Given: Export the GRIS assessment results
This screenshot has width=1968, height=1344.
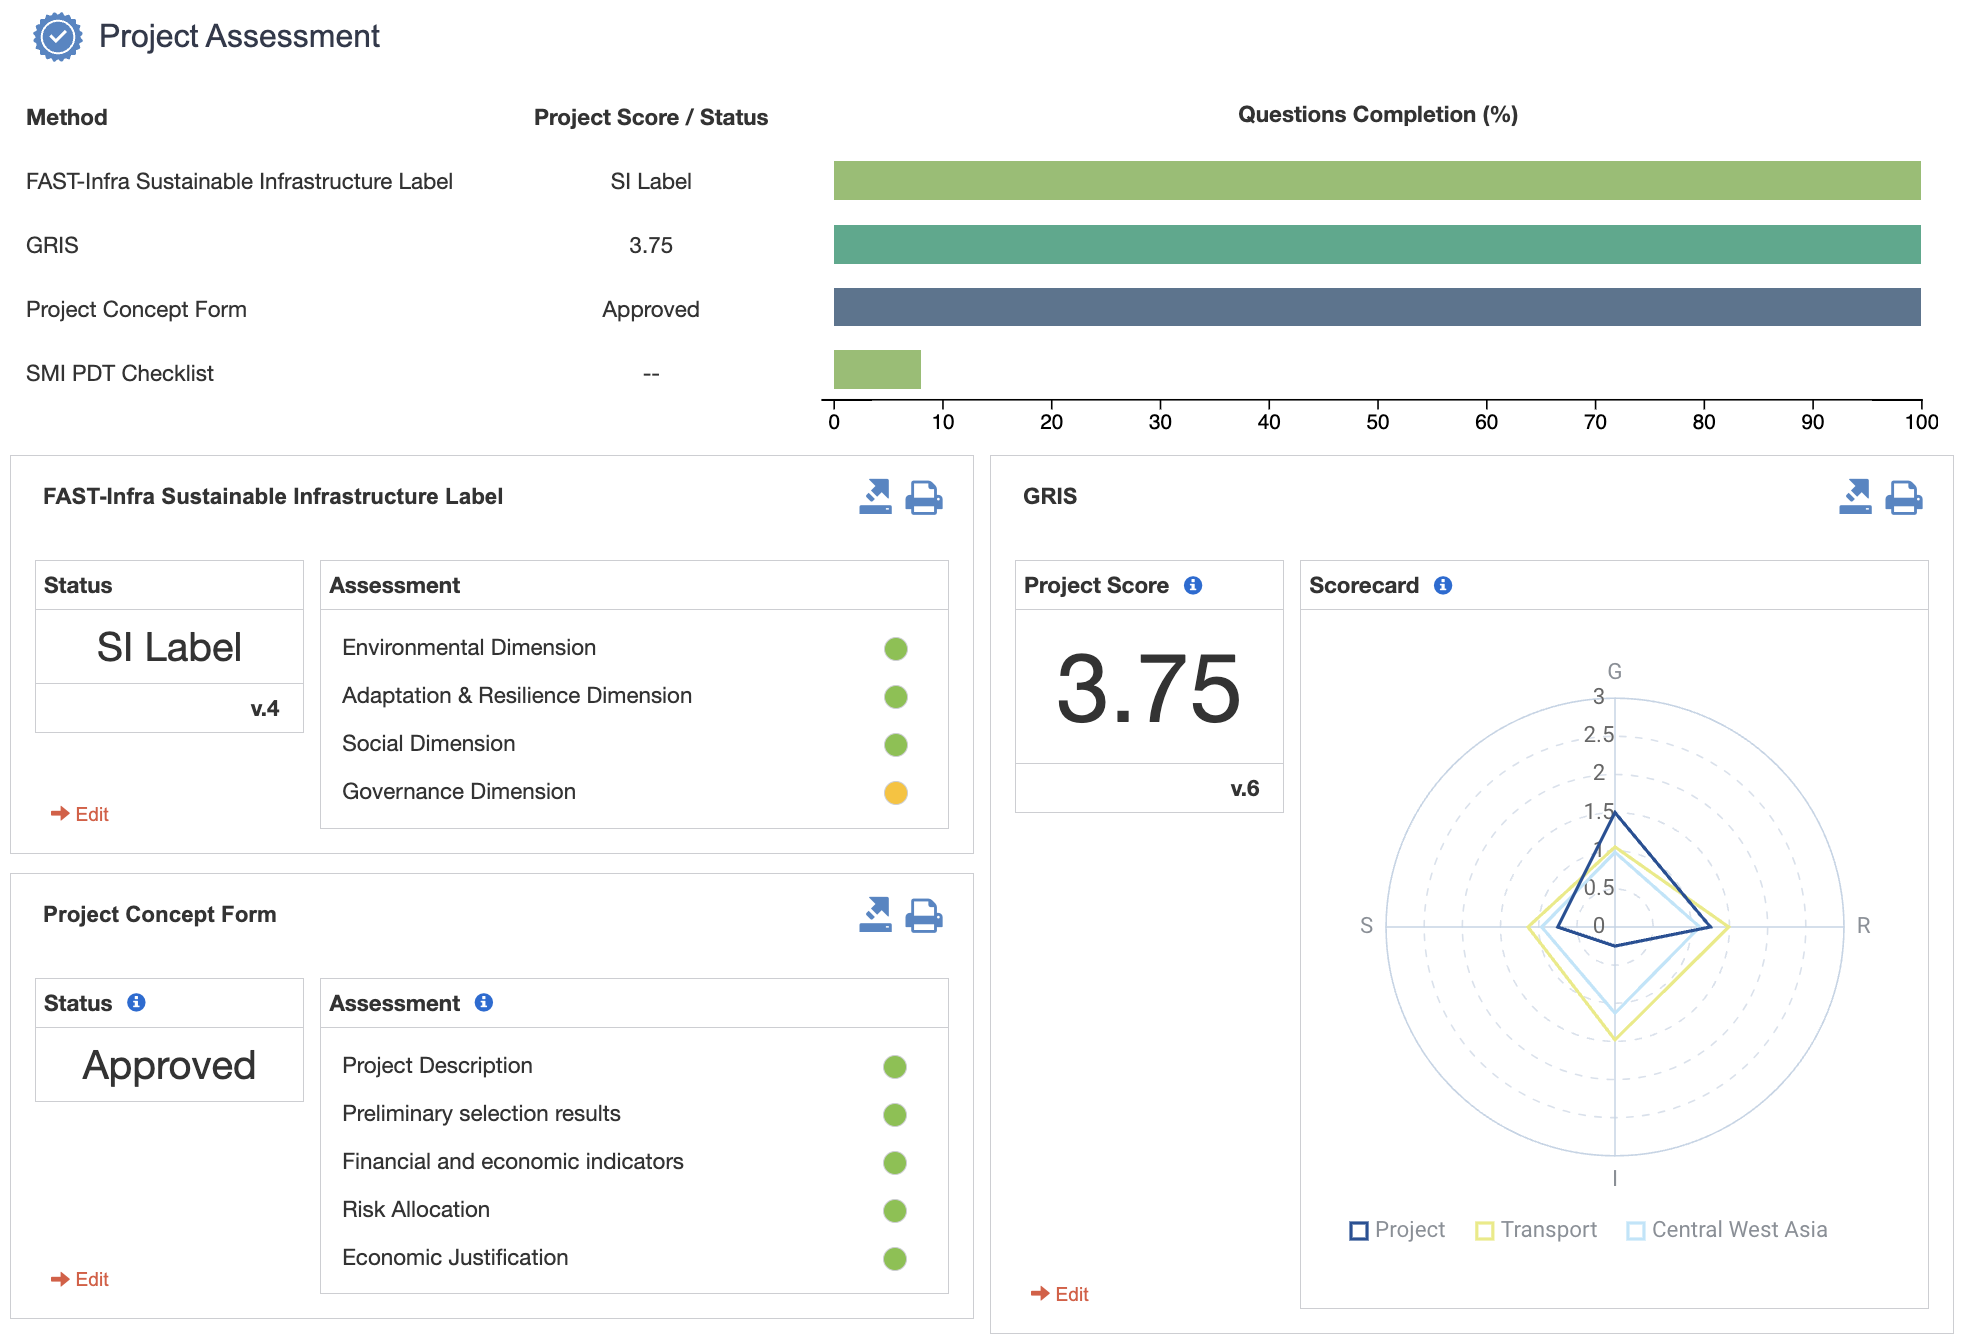Looking at the screenshot, I should point(1857,497).
